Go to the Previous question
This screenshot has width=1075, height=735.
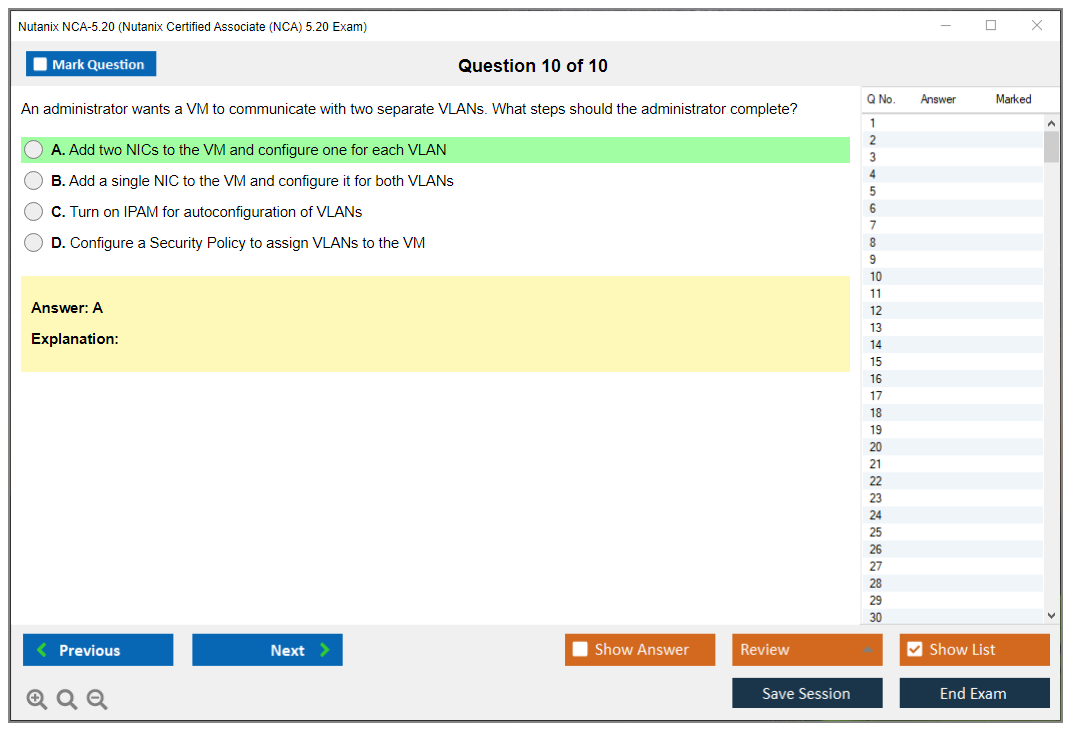tap(98, 650)
